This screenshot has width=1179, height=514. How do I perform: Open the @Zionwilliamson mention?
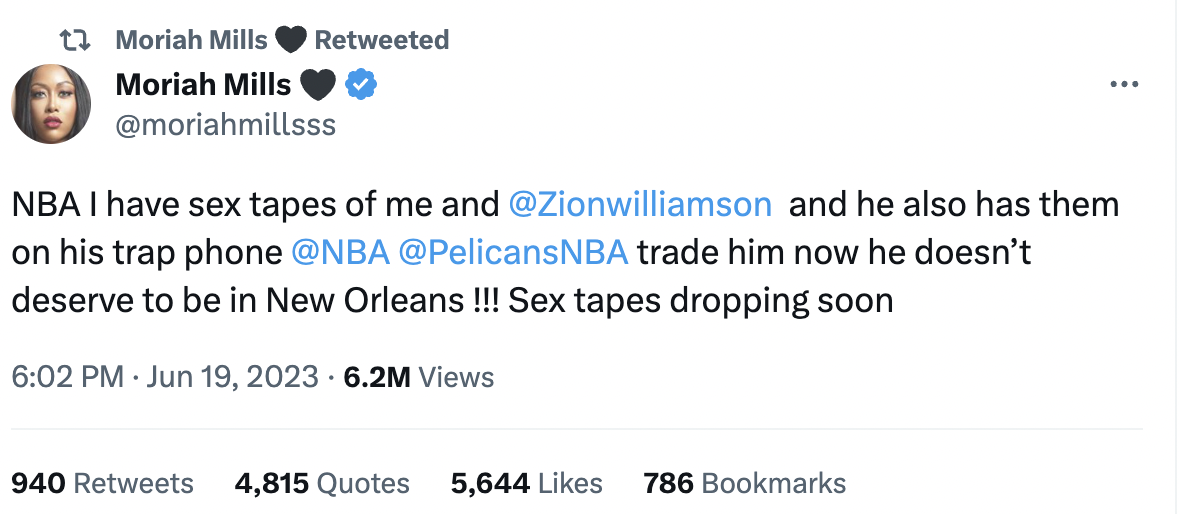640,205
